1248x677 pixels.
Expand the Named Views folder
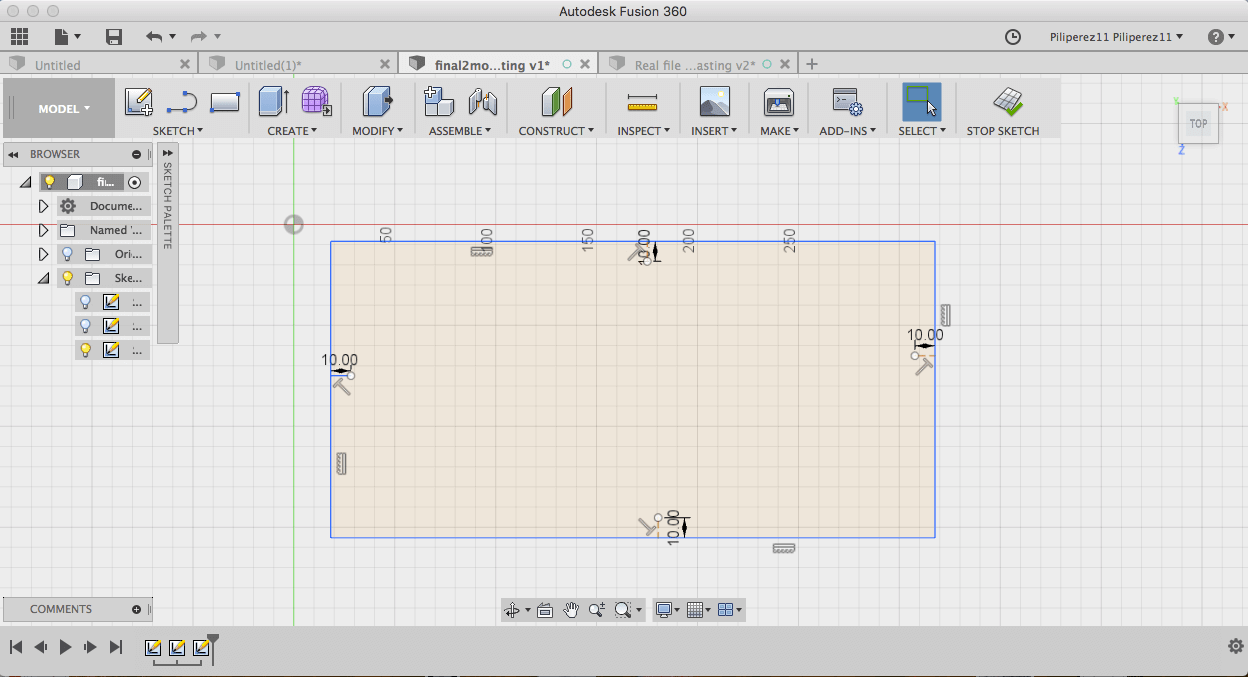pyautogui.click(x=43, y=230)
